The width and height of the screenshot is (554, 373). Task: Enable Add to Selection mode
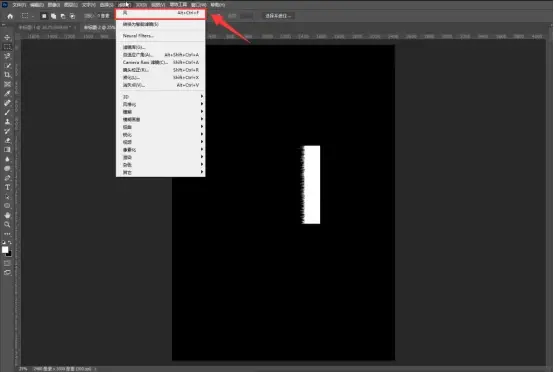pyautogui.click(x=53, y=16)
